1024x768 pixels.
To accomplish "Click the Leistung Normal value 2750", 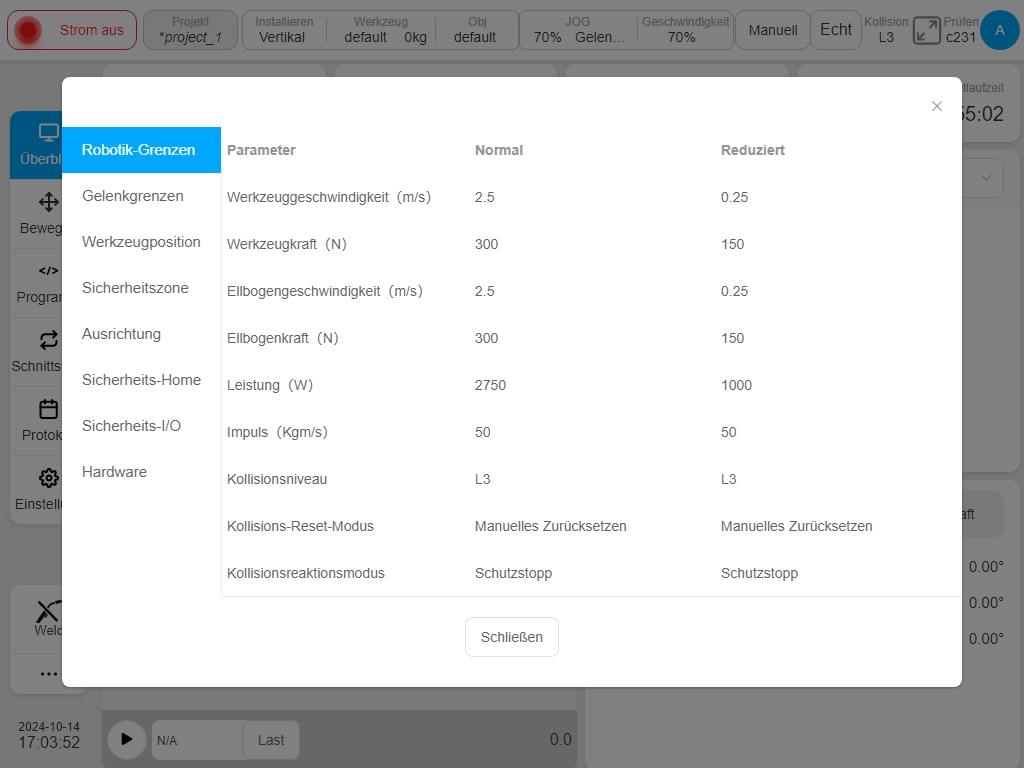I will pos(490,385).
